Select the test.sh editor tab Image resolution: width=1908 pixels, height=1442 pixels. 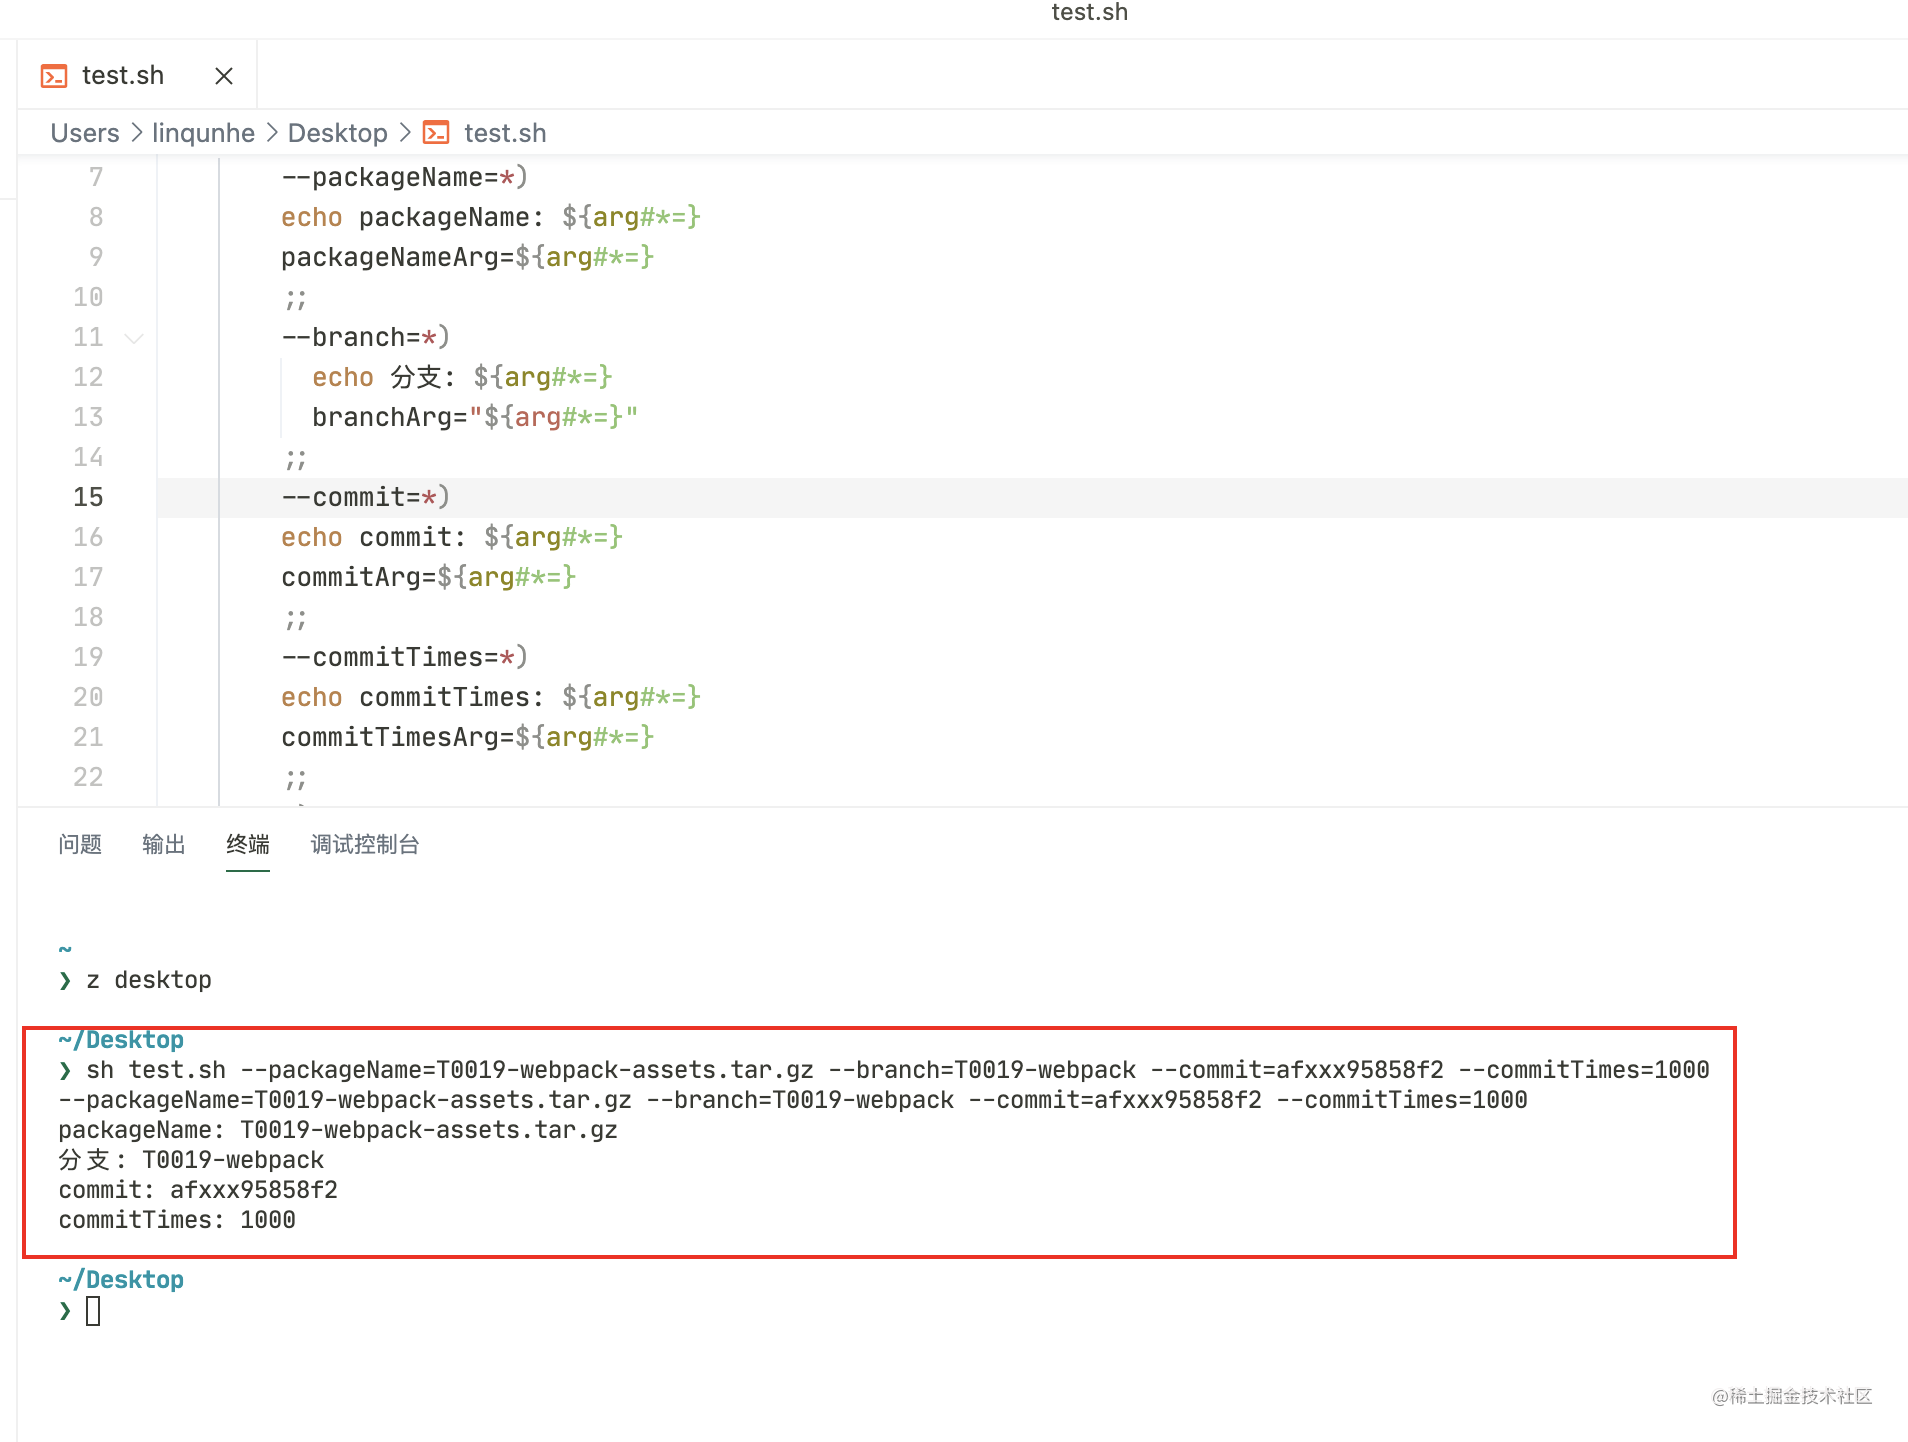(137, 75)
